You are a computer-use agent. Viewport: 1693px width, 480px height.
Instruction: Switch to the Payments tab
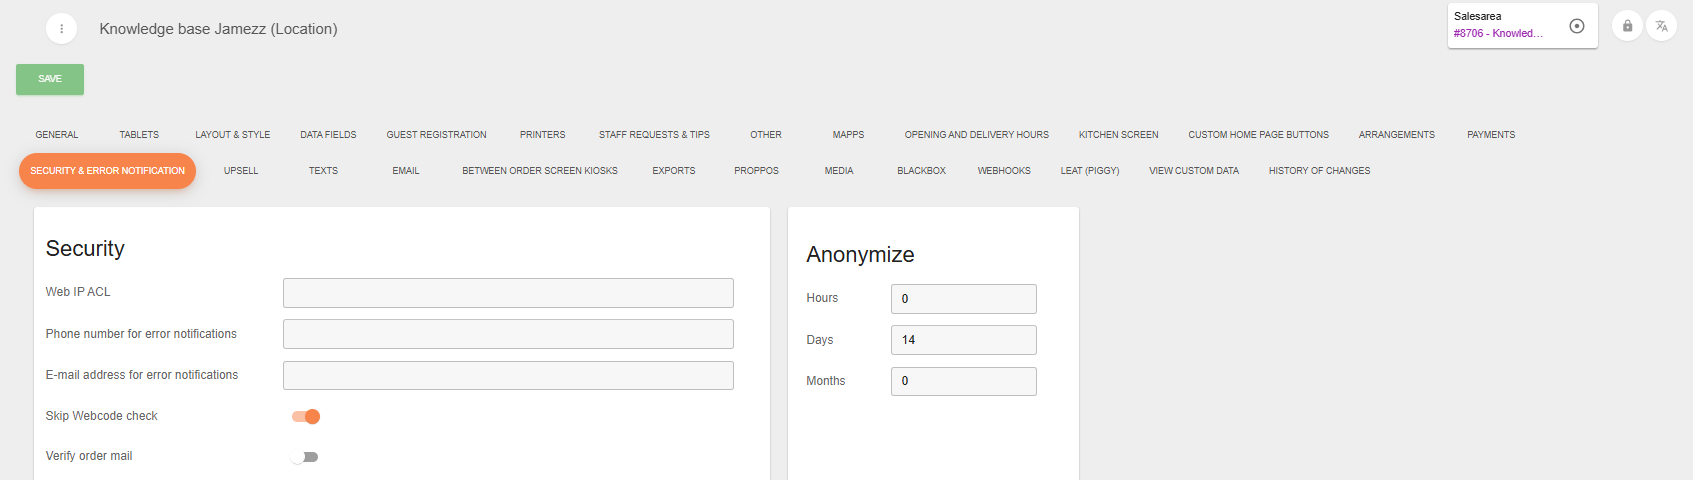coord(1490,135)
